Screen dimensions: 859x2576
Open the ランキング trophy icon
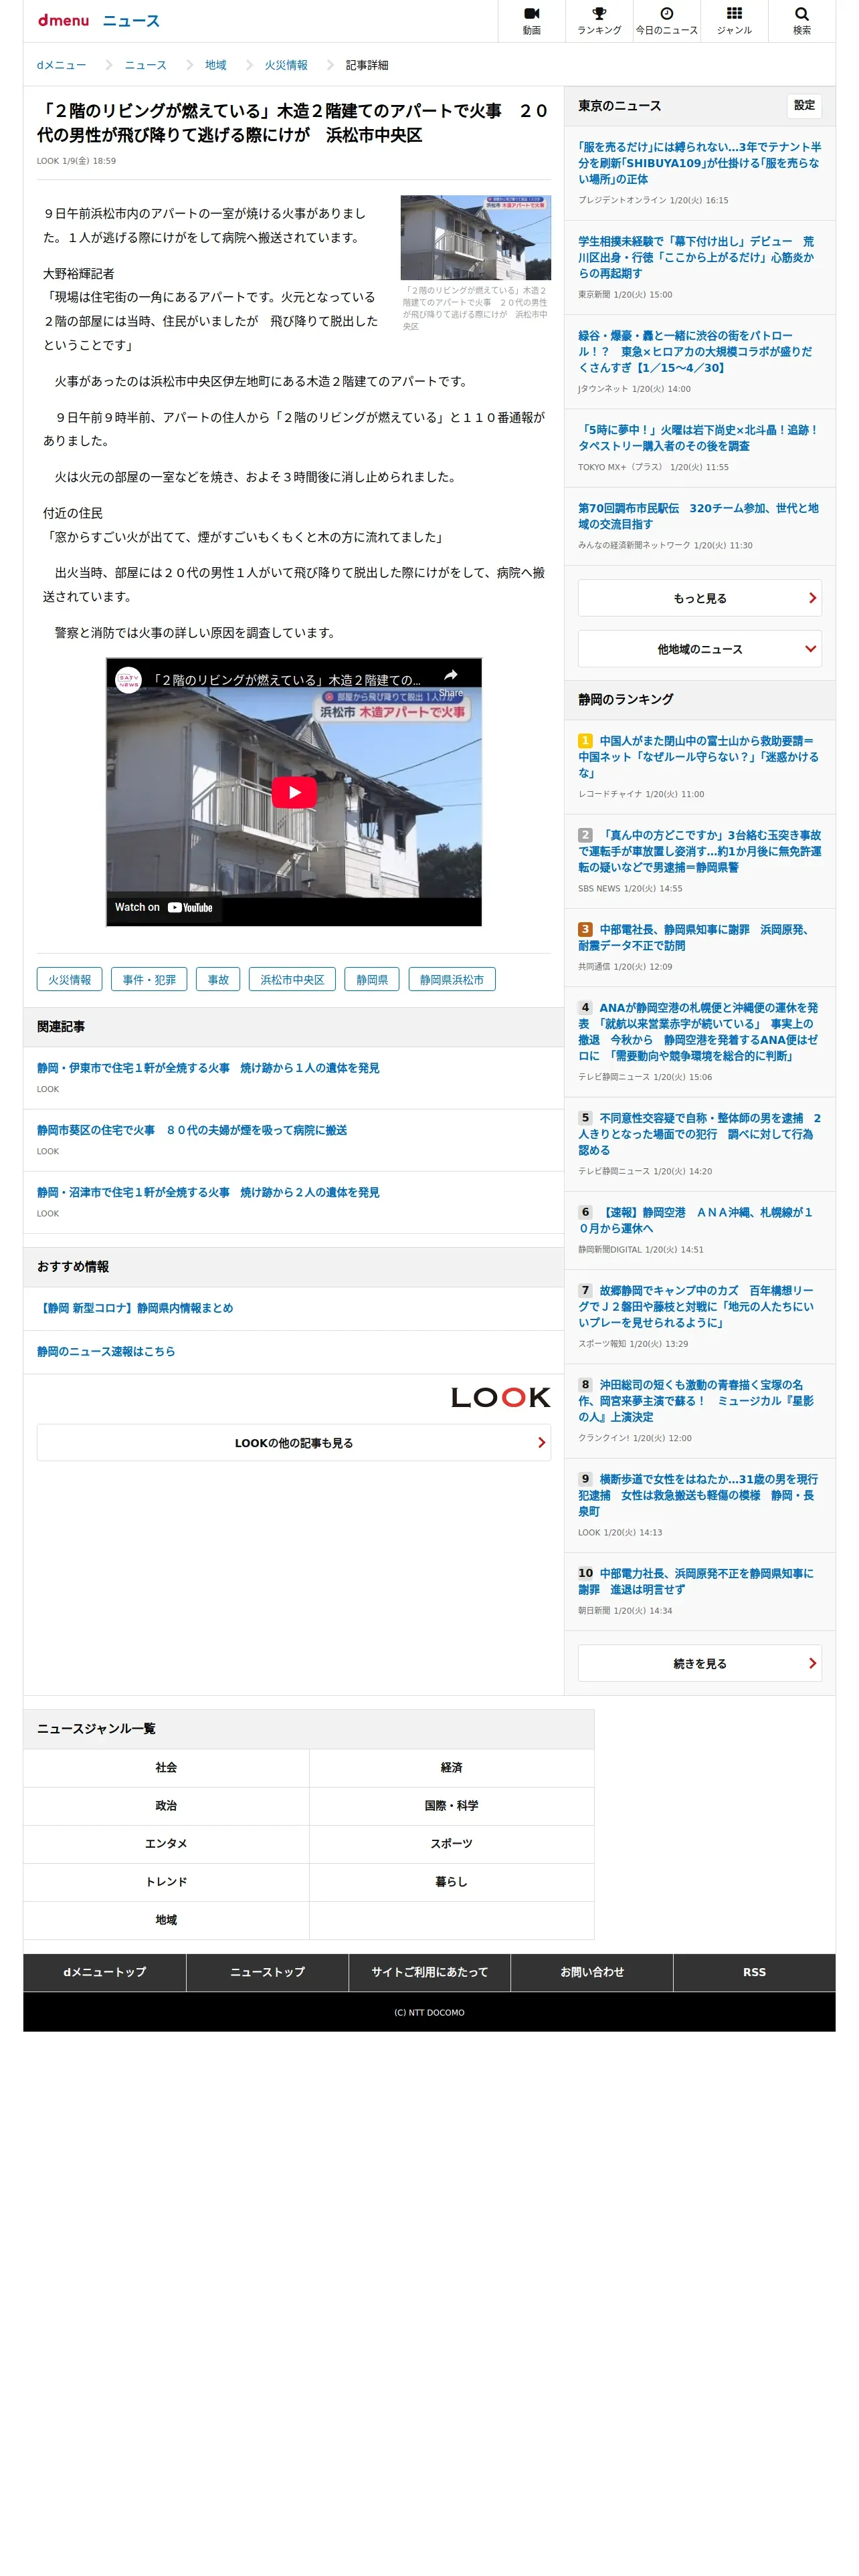(x=598, y=14)
